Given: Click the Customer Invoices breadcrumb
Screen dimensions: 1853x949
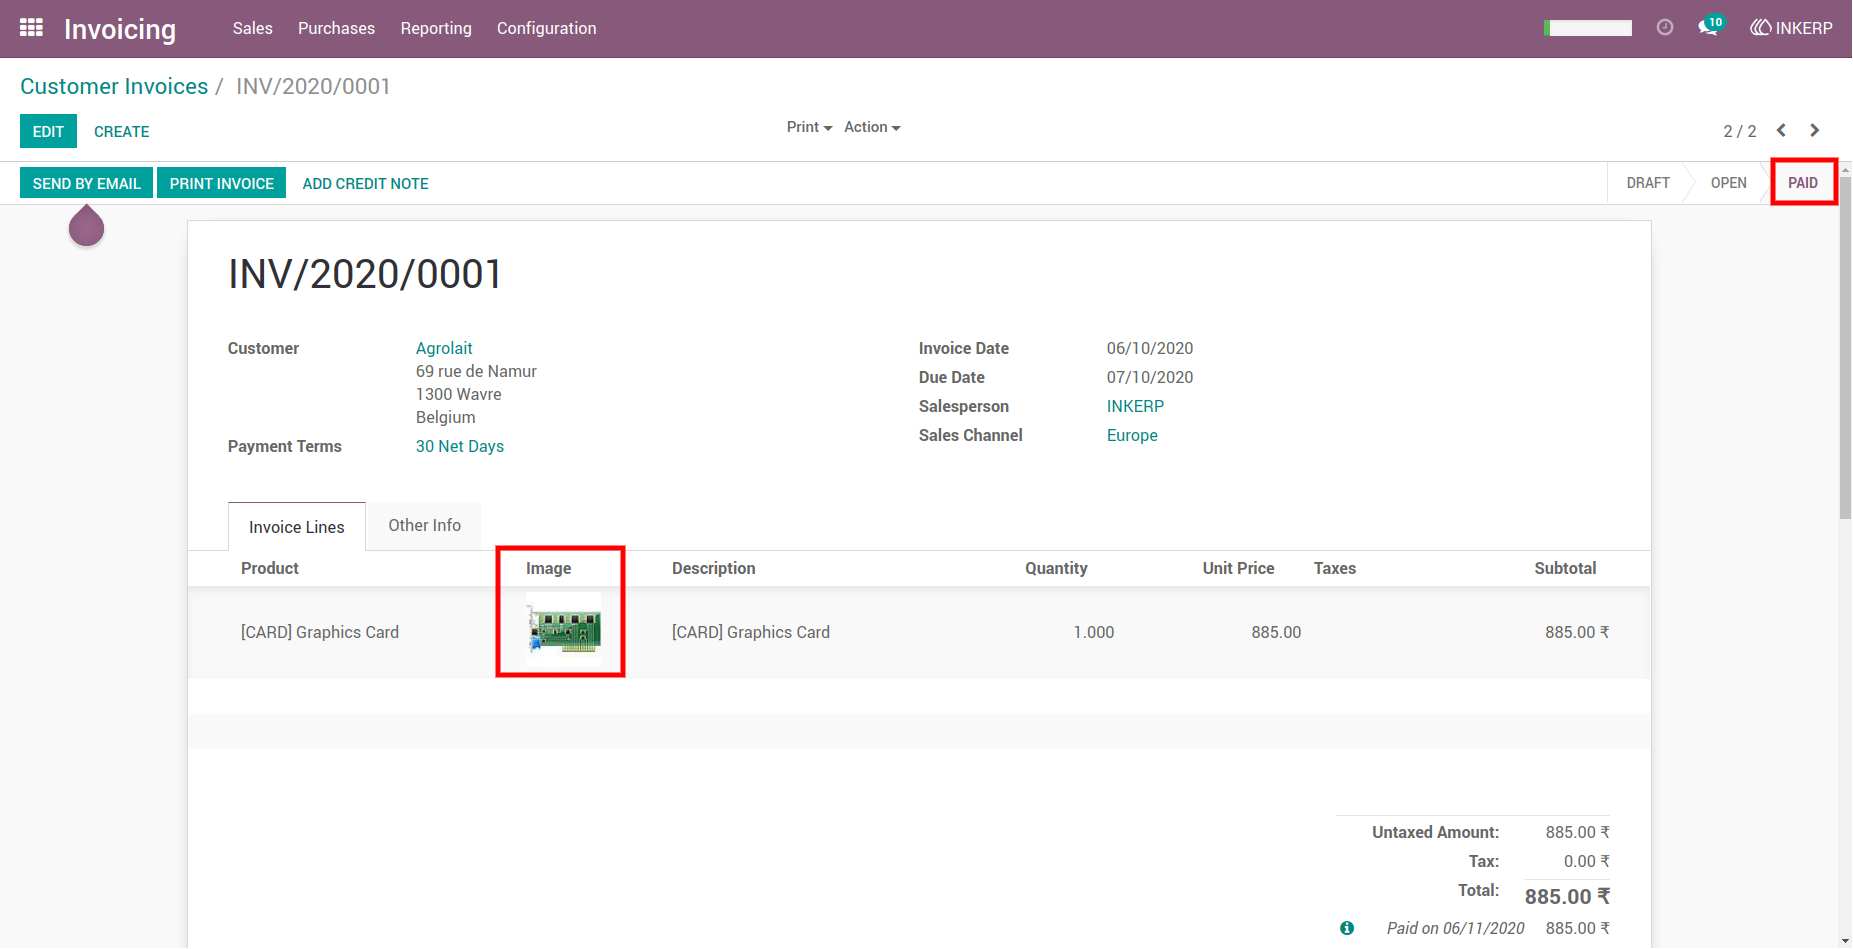Looking at the screenshot, I should pos(114,86).
